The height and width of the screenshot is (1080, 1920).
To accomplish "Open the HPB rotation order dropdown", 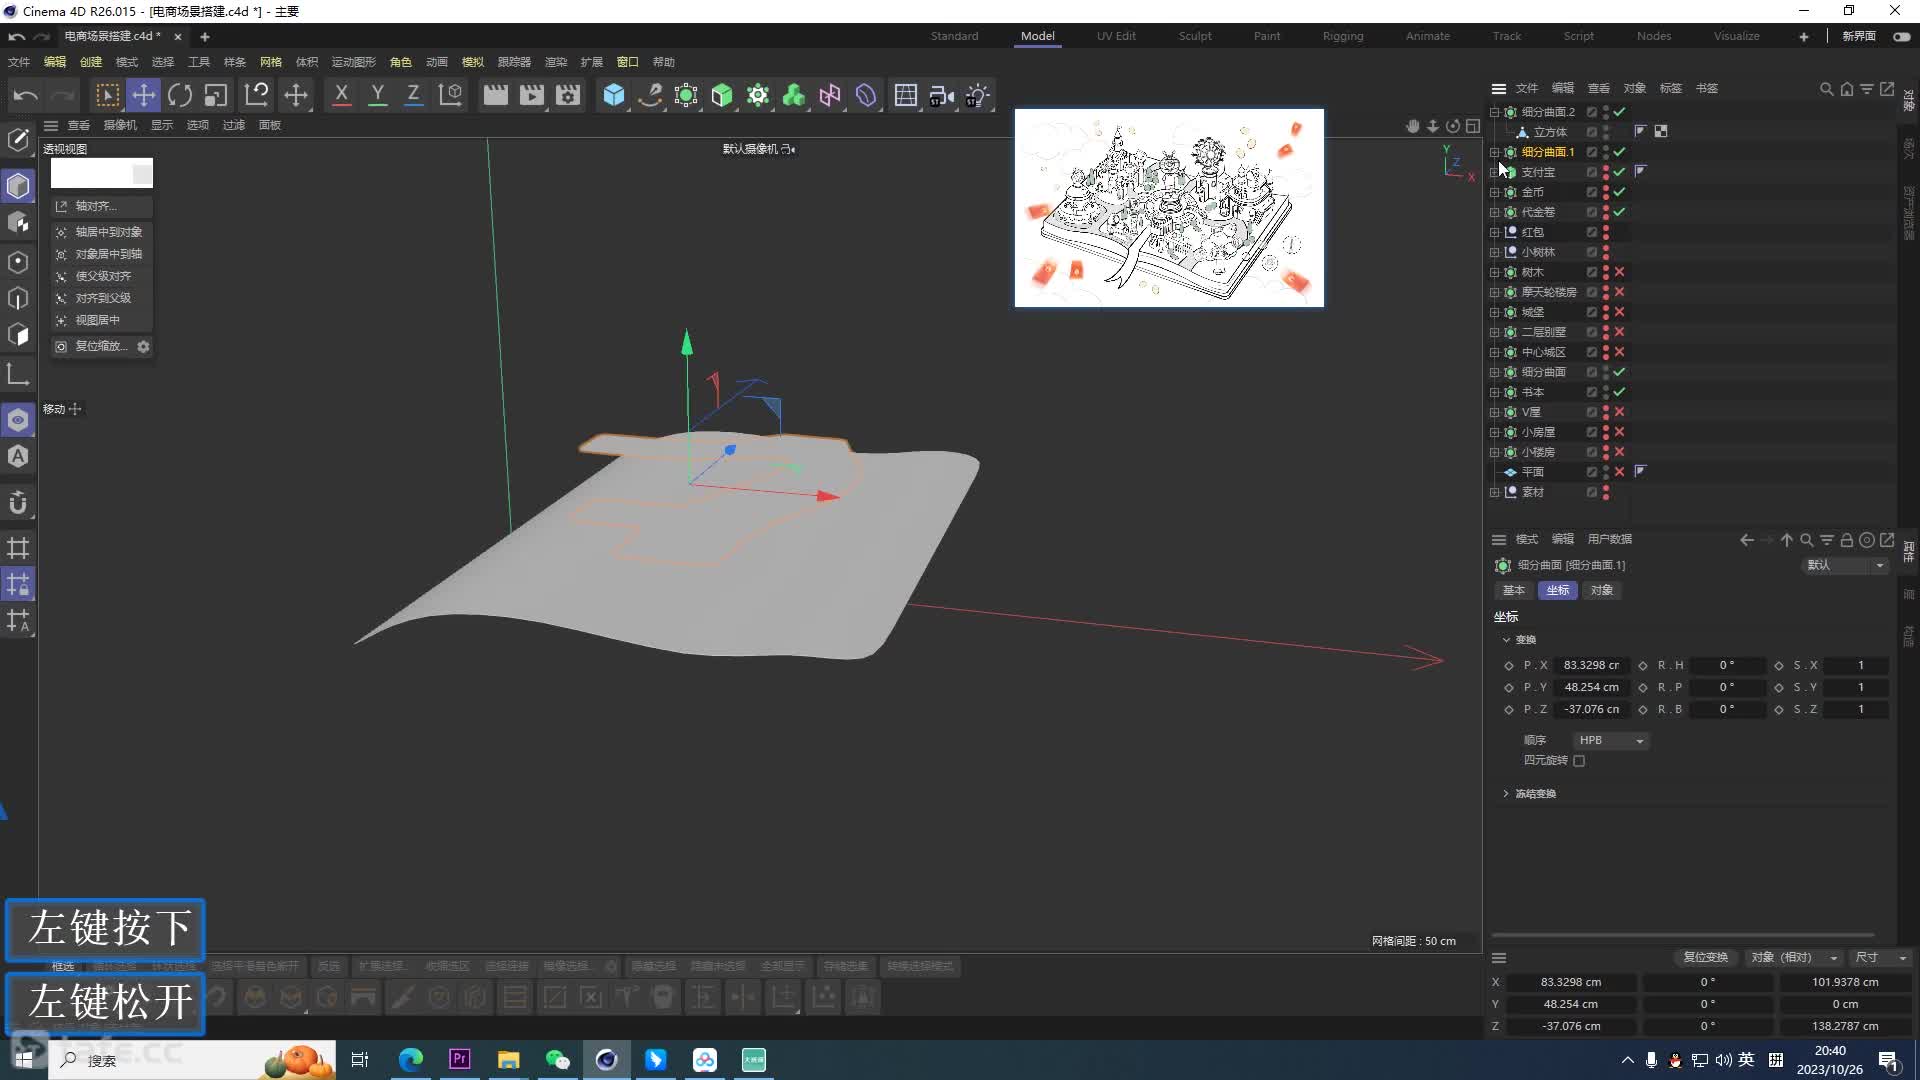I will point(1610,741).
